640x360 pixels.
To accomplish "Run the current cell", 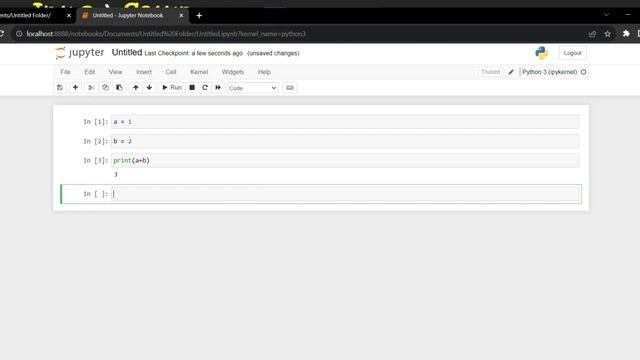I will tap(172, 87).
